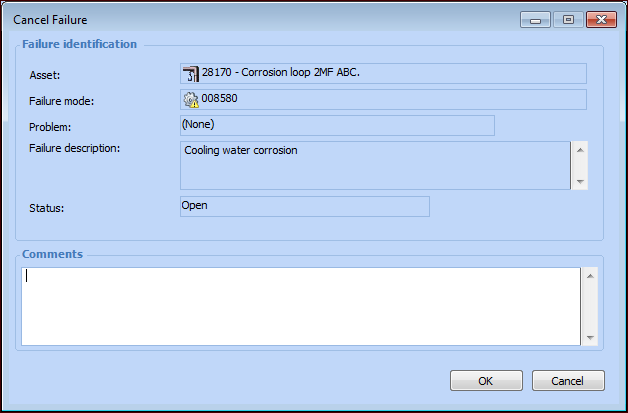628x413 pixels.
Task: Confirm with the OK button
Action: [486, 381]
